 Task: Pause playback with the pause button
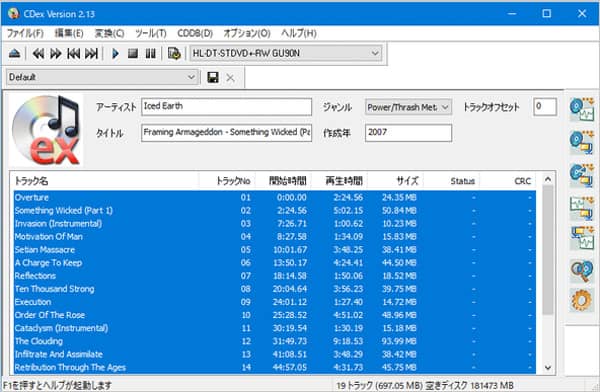pyautogui.click(x=151, y=53)
